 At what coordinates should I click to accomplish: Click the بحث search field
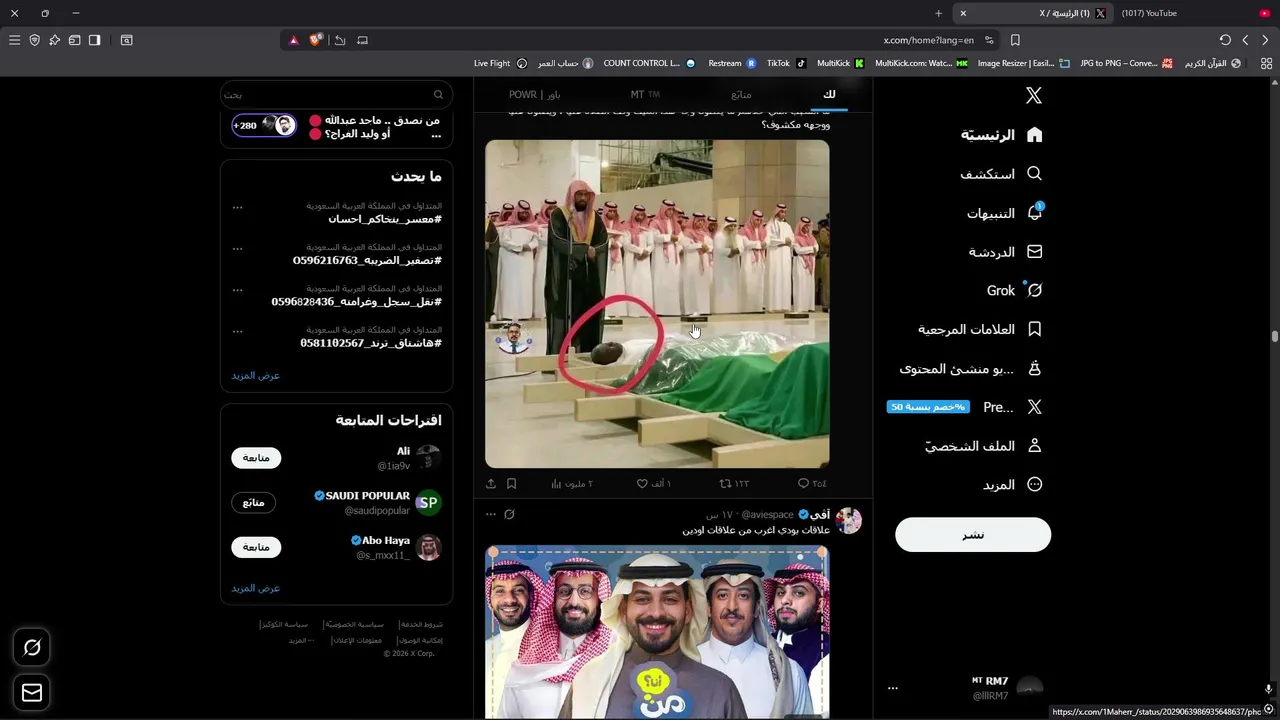pyautogui.click(x=337, y=94)
